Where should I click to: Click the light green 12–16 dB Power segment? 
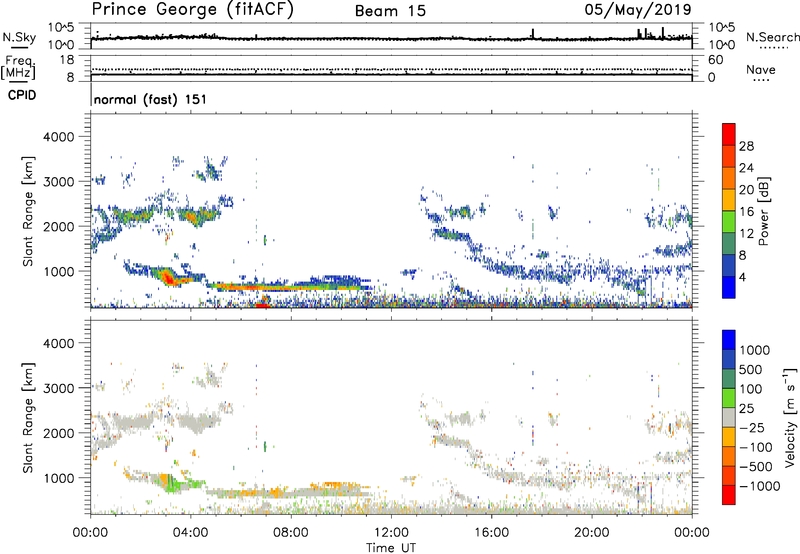(729, 221)
